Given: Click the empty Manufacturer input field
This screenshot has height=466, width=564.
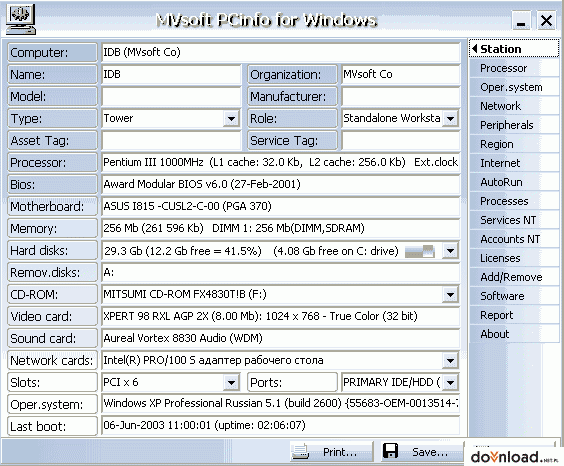Looking at the screenshot, I should pyautogui.click(x=401, y=96).
